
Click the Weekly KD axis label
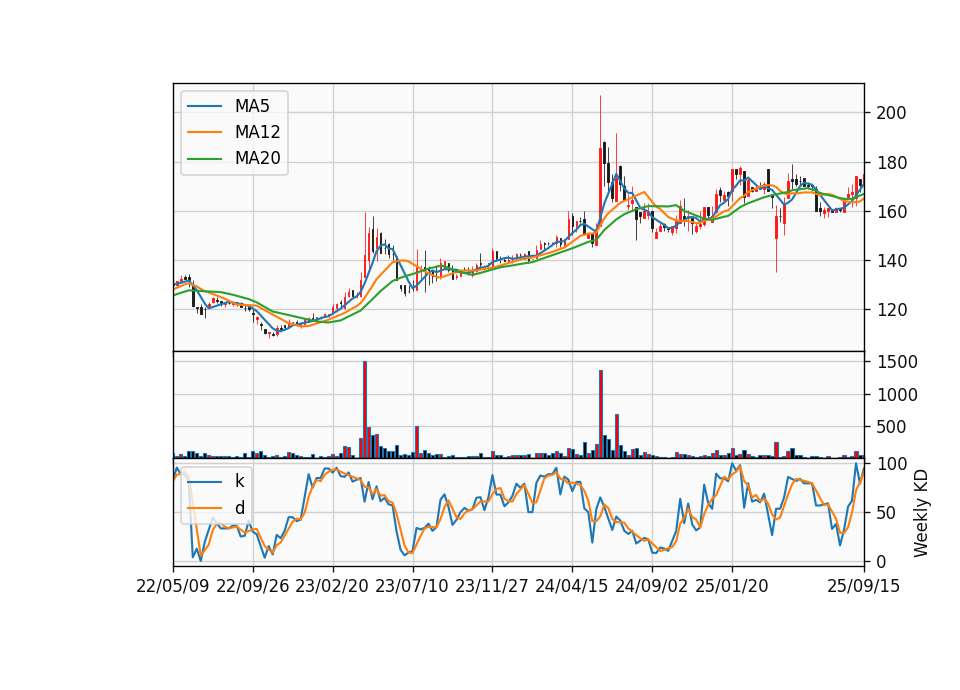point(921,513)
